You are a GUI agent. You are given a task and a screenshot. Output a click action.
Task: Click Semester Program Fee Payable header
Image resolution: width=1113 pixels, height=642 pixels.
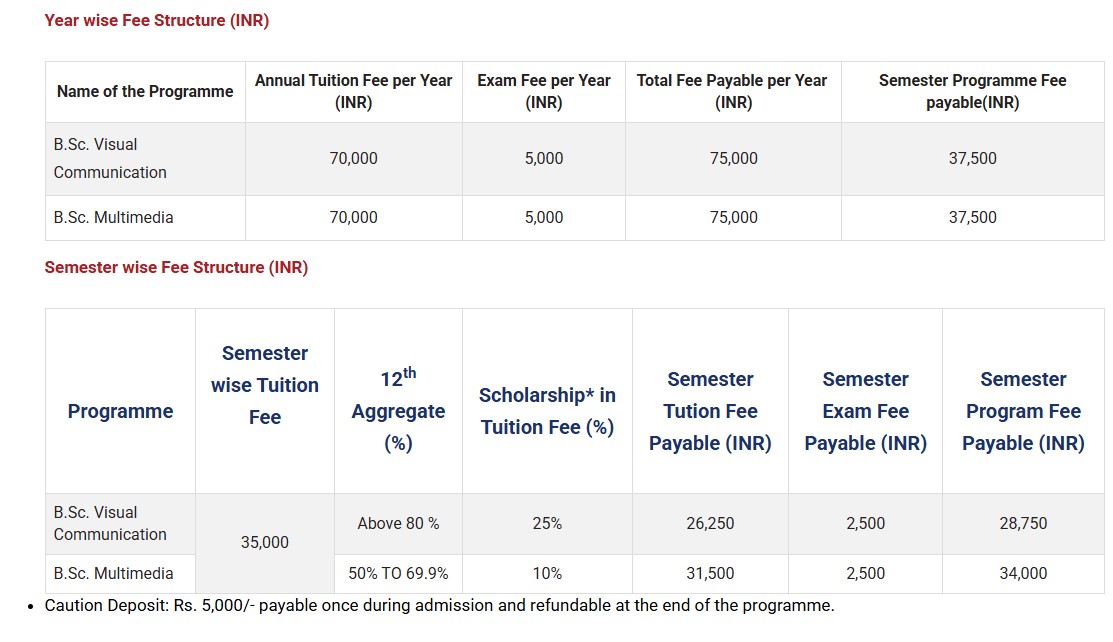1023,411
